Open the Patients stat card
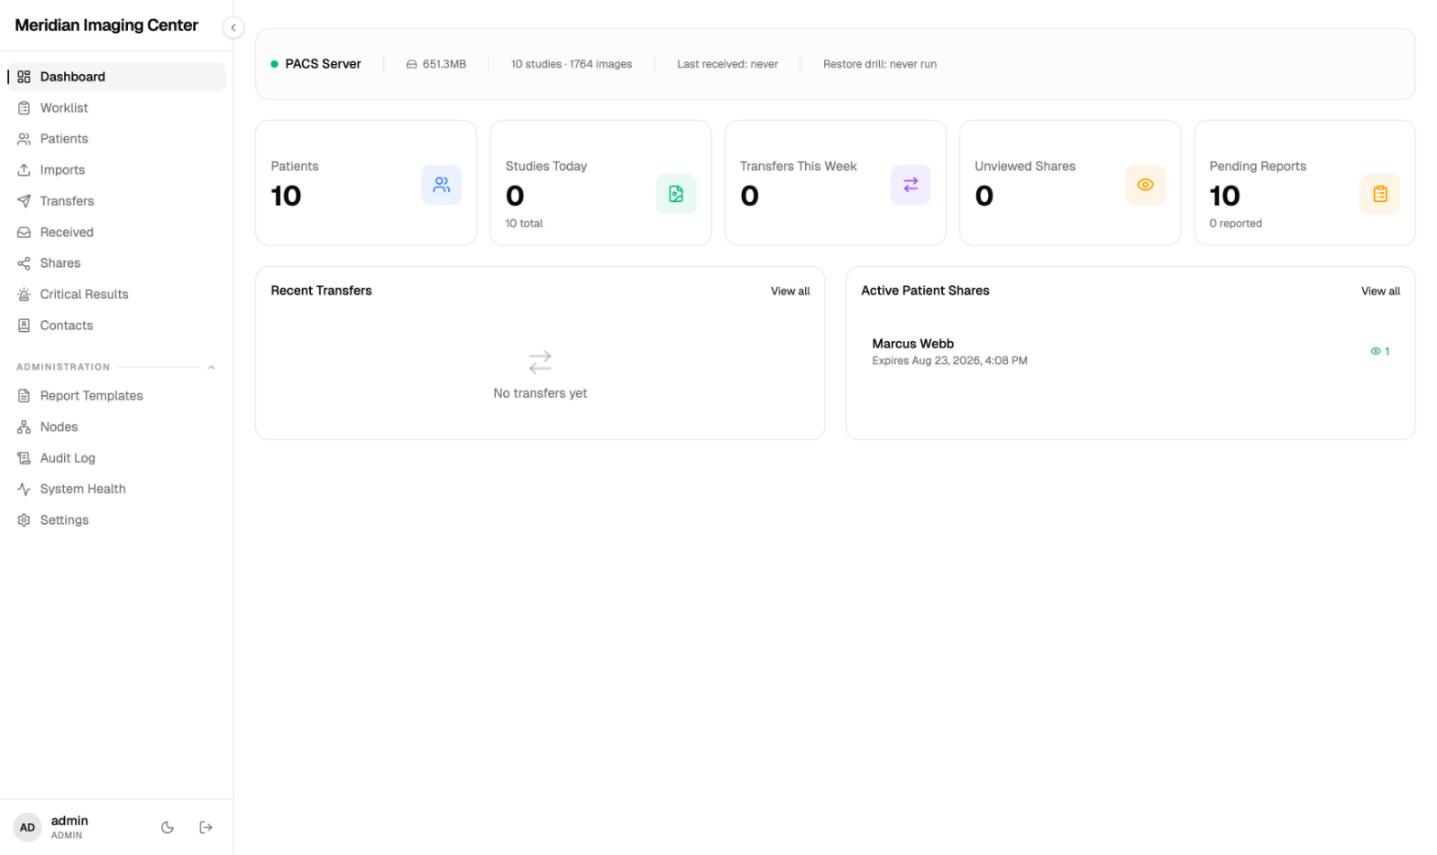 click(366, 183)
